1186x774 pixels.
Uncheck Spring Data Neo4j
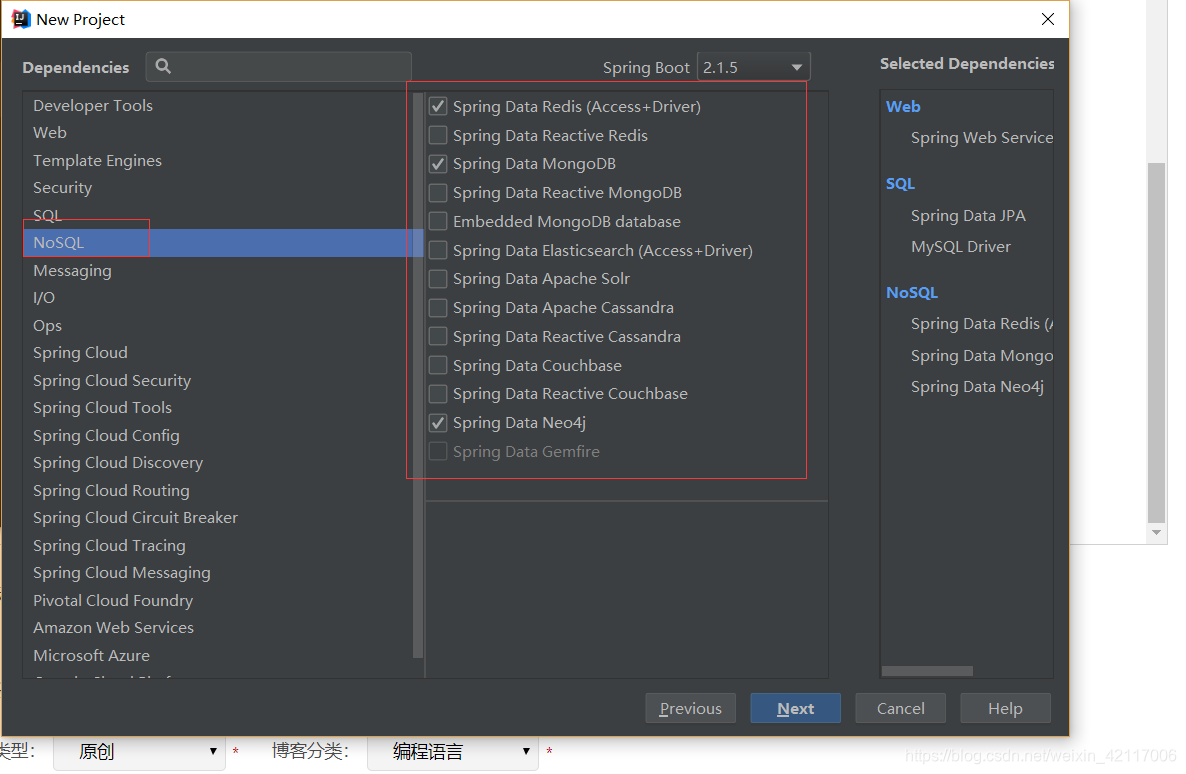pyautogui.click(x=438, y=423)
